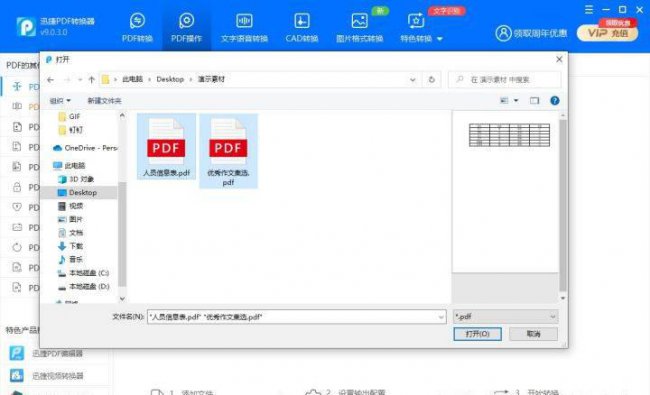This screenshot has height=395, width=650.
Task: Change the view with the view icon
Action: click(x=504, y=100)
